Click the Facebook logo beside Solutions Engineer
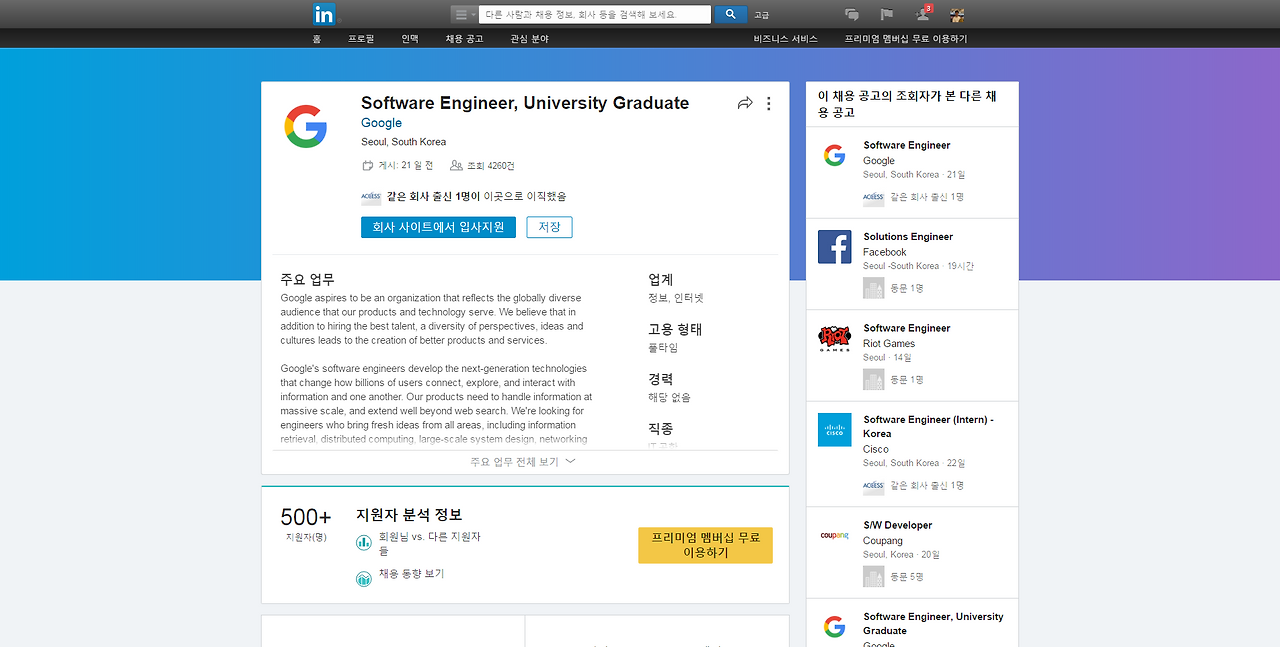 [x=834, y=246]
